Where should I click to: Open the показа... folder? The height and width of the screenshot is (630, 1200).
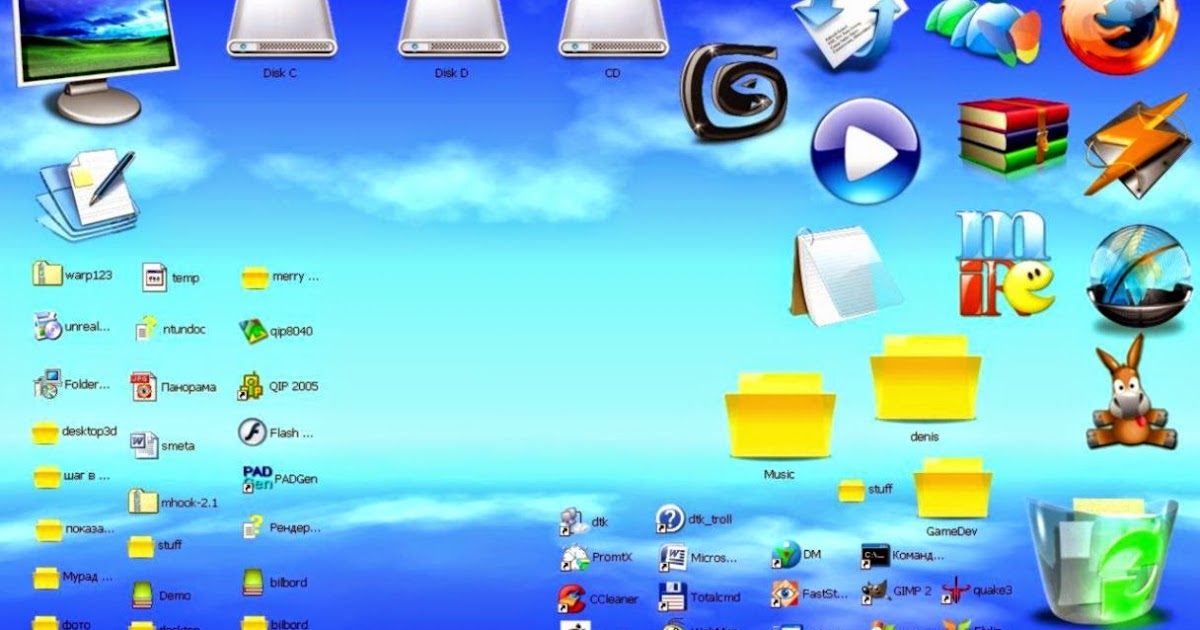49,529
